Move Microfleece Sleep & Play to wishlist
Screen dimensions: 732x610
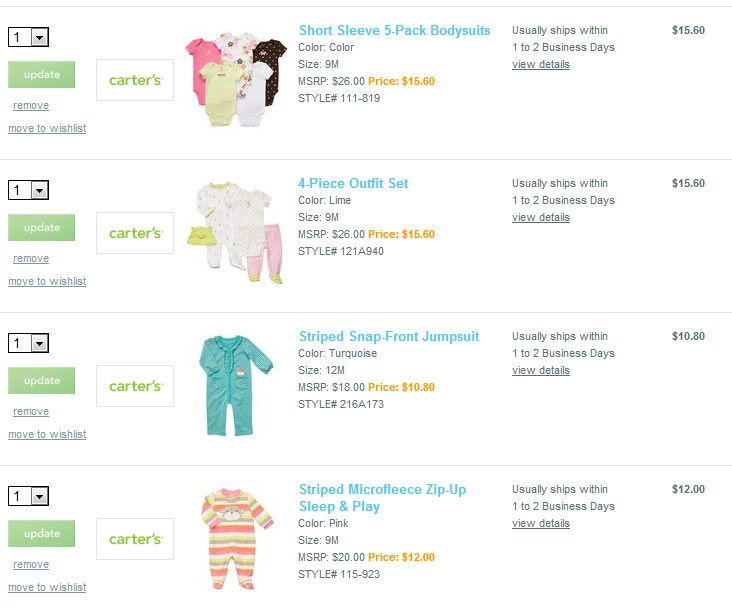pos(47,587)
